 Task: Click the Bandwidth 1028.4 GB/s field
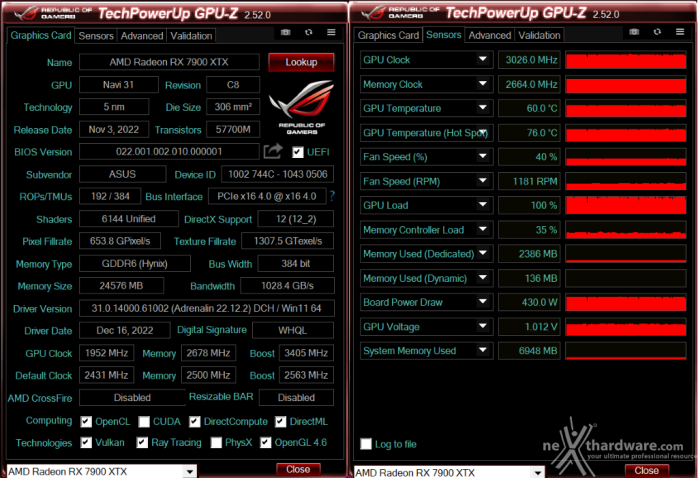click(x=287, y=286)
